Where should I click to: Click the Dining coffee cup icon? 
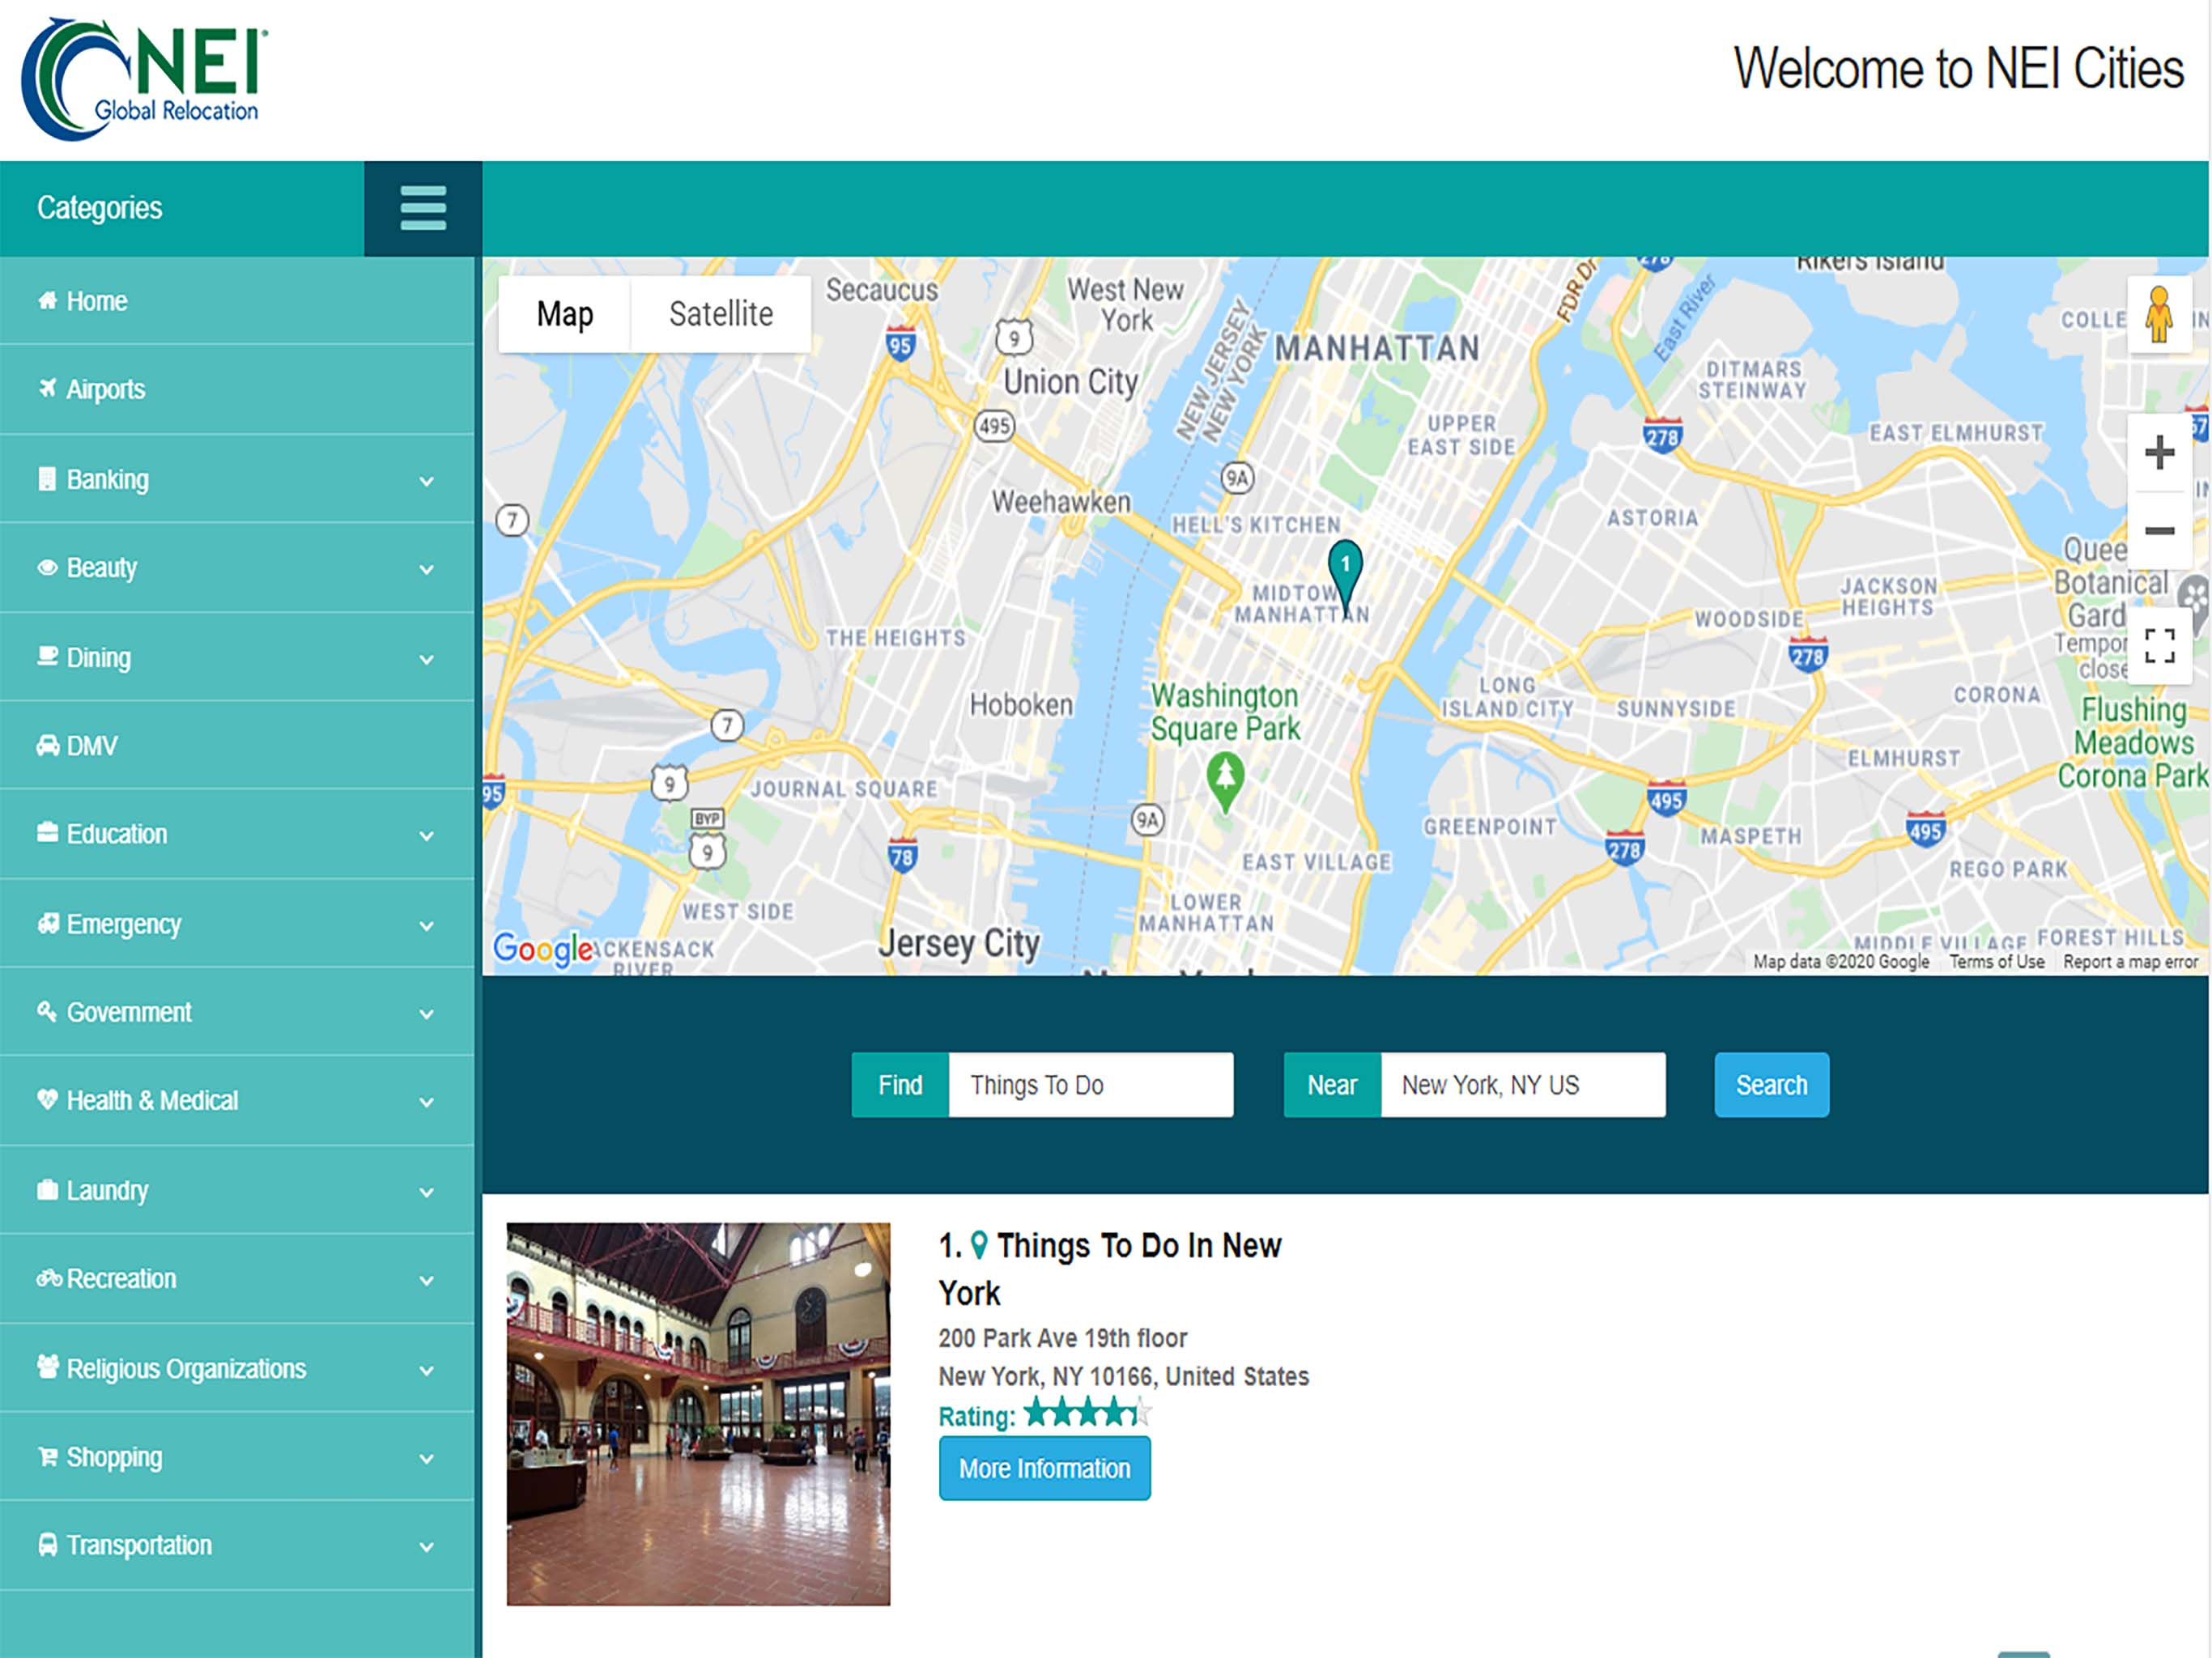click(47, 656)
